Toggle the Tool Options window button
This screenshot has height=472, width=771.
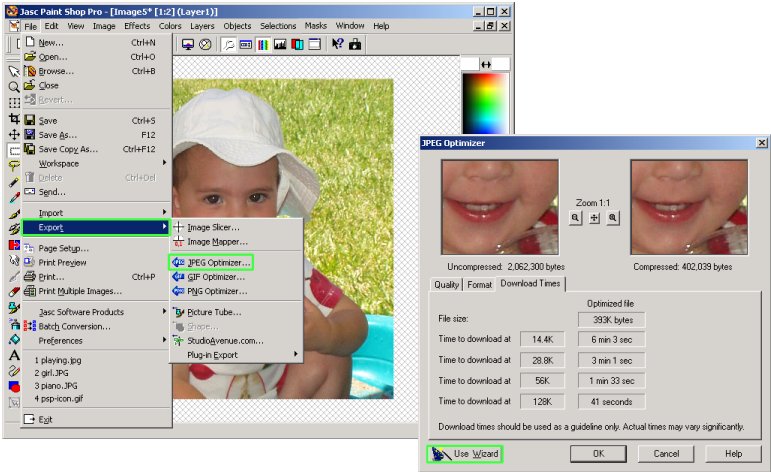click(246, 45)
